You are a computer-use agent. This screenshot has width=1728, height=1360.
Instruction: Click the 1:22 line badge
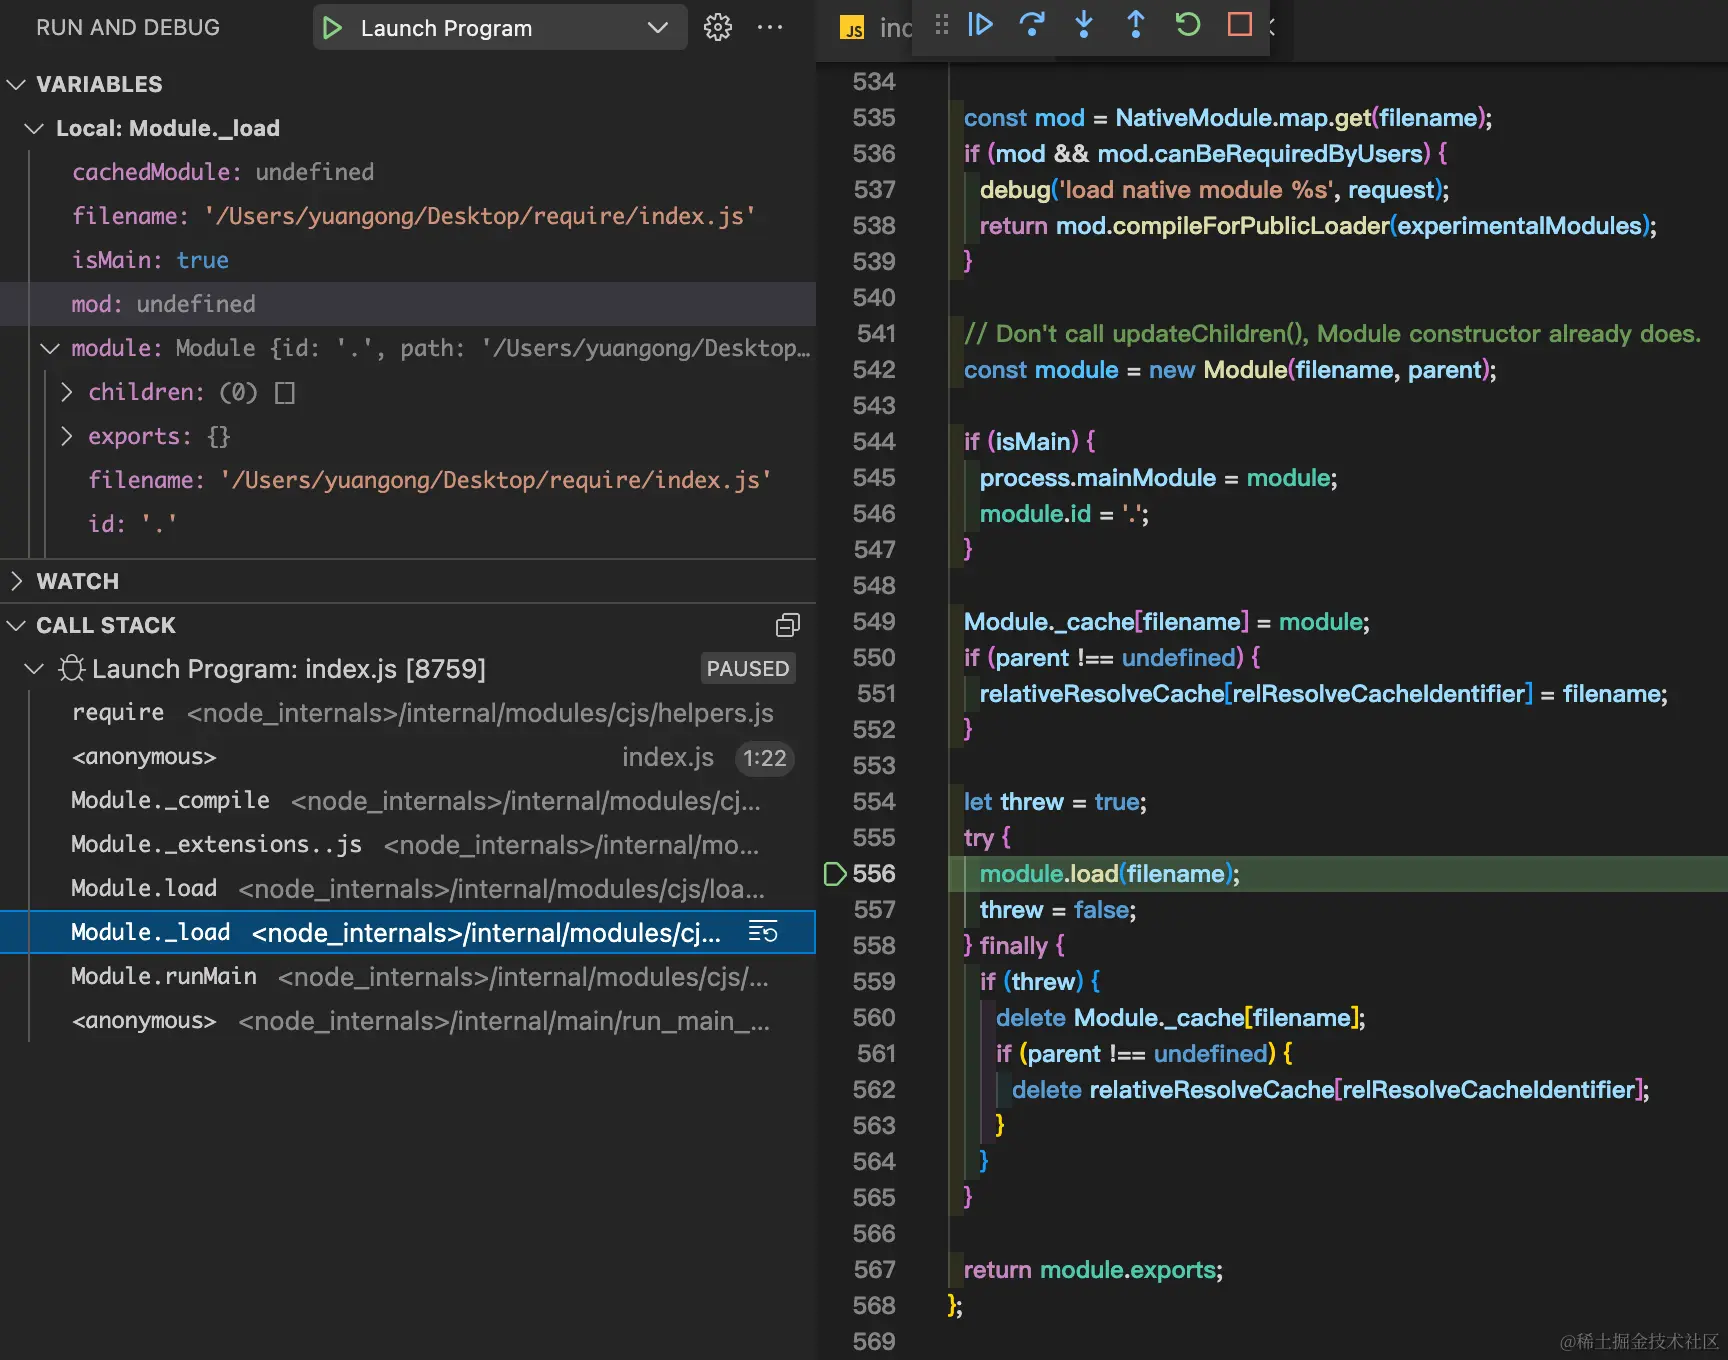click(x=765, y=758)
